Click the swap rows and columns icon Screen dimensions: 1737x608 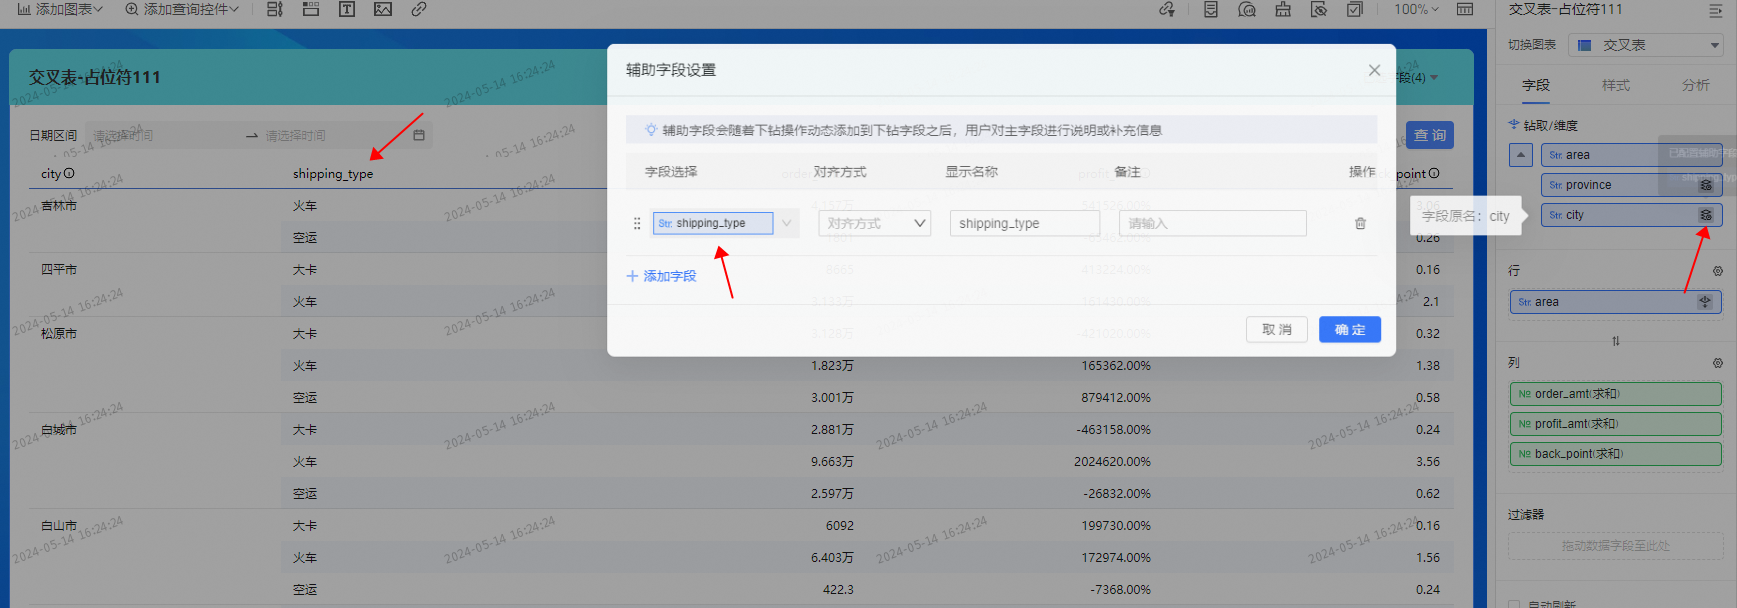(x=1615, y=342)
